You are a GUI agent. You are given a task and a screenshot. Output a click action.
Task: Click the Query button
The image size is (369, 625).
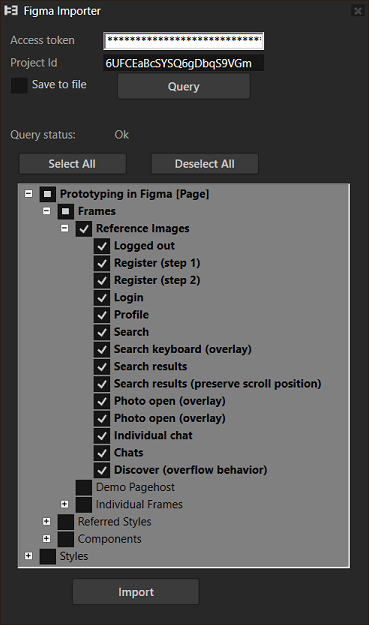tap(184, 86)
